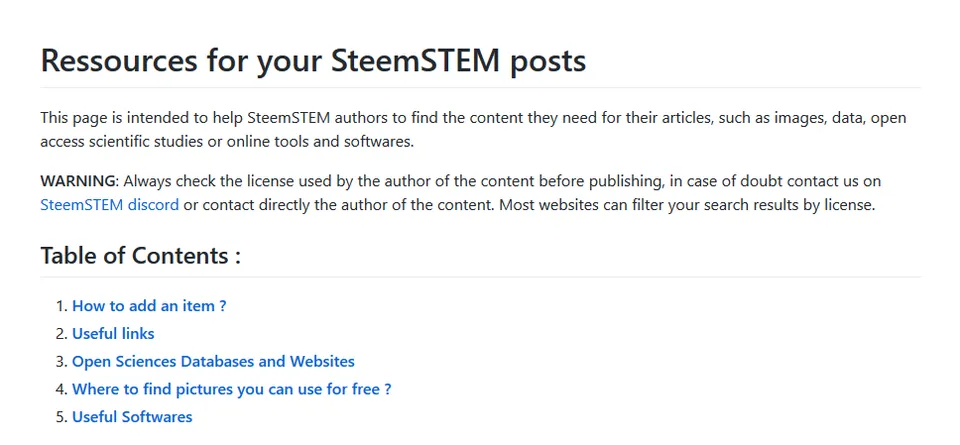Click the bold WARNING label
This screenshot has width=960, height=445.
tap(78, 181)
